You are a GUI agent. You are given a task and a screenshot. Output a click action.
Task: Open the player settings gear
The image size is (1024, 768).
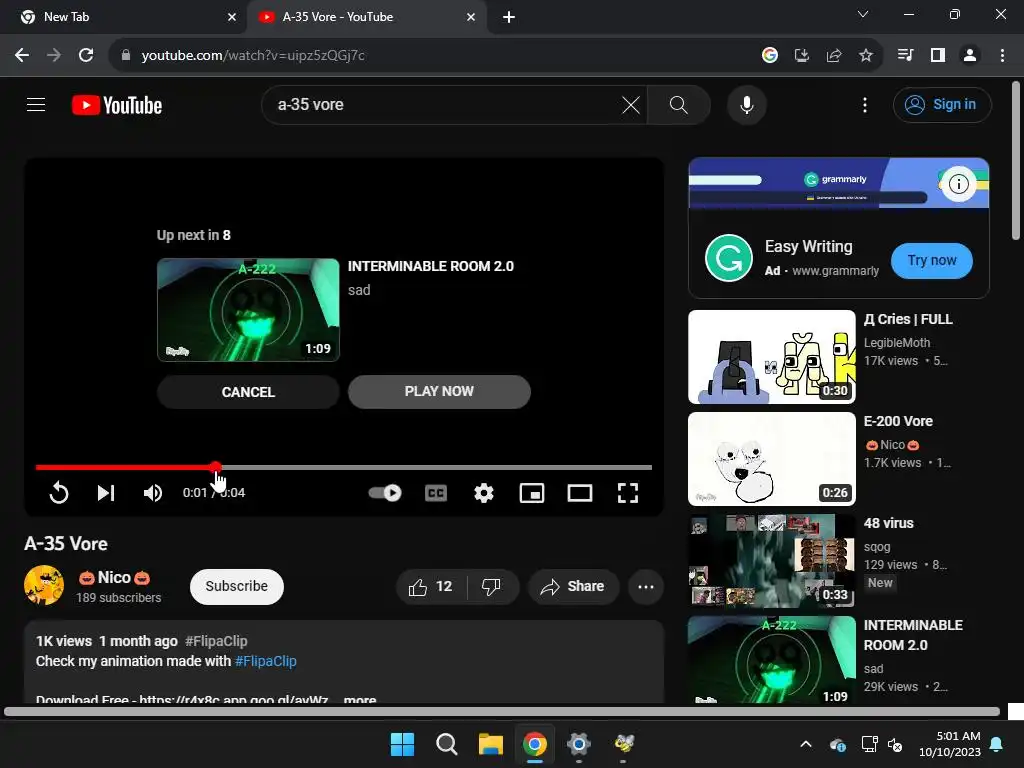[x=483, y=492]
